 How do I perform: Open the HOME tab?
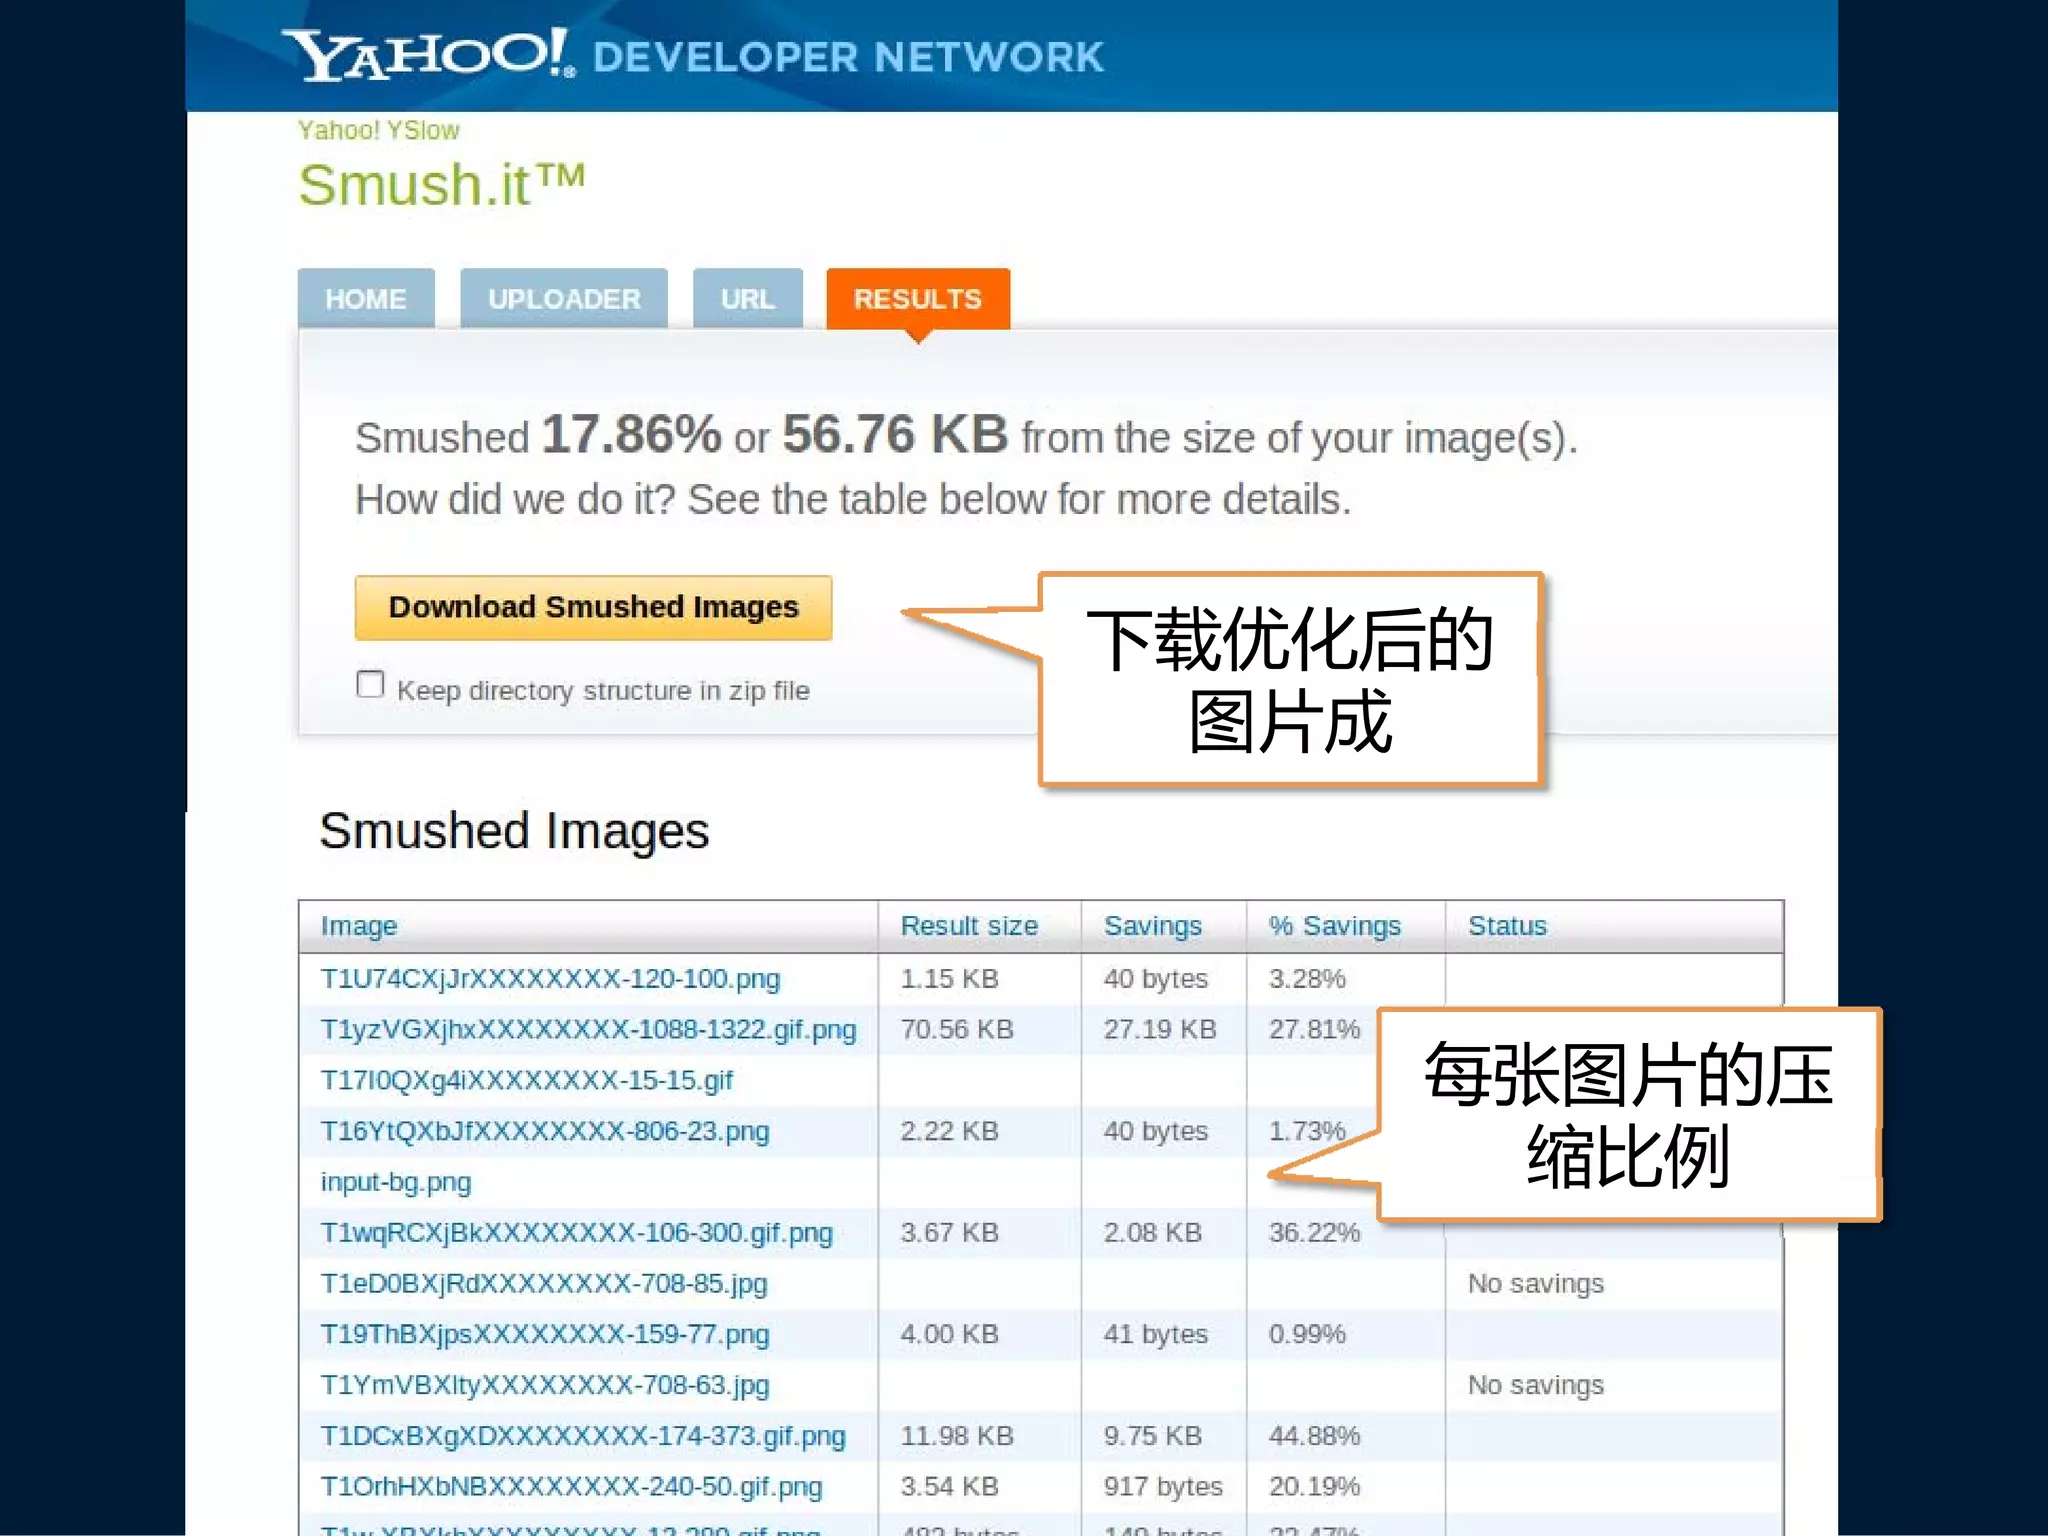(366, 298)
